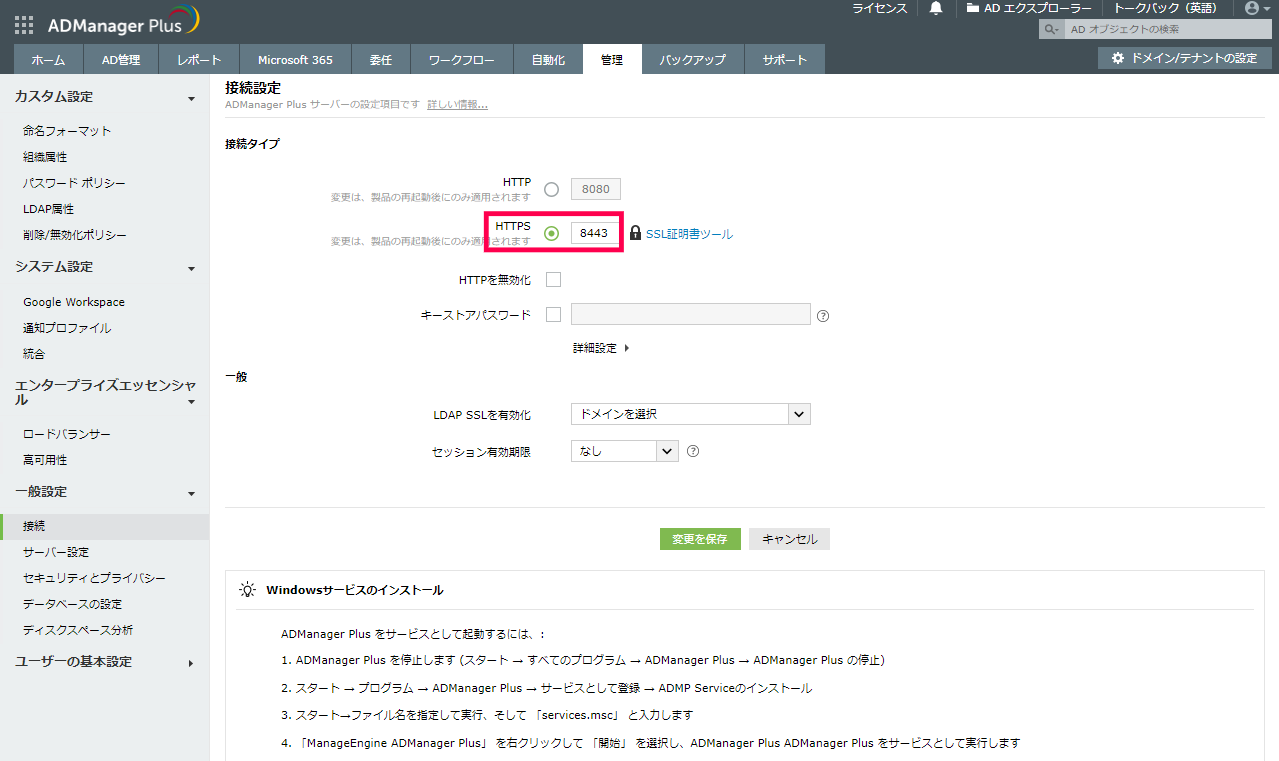Click the ライセンス link
This screenshot has height=761, width=1279.
[880, 8]
